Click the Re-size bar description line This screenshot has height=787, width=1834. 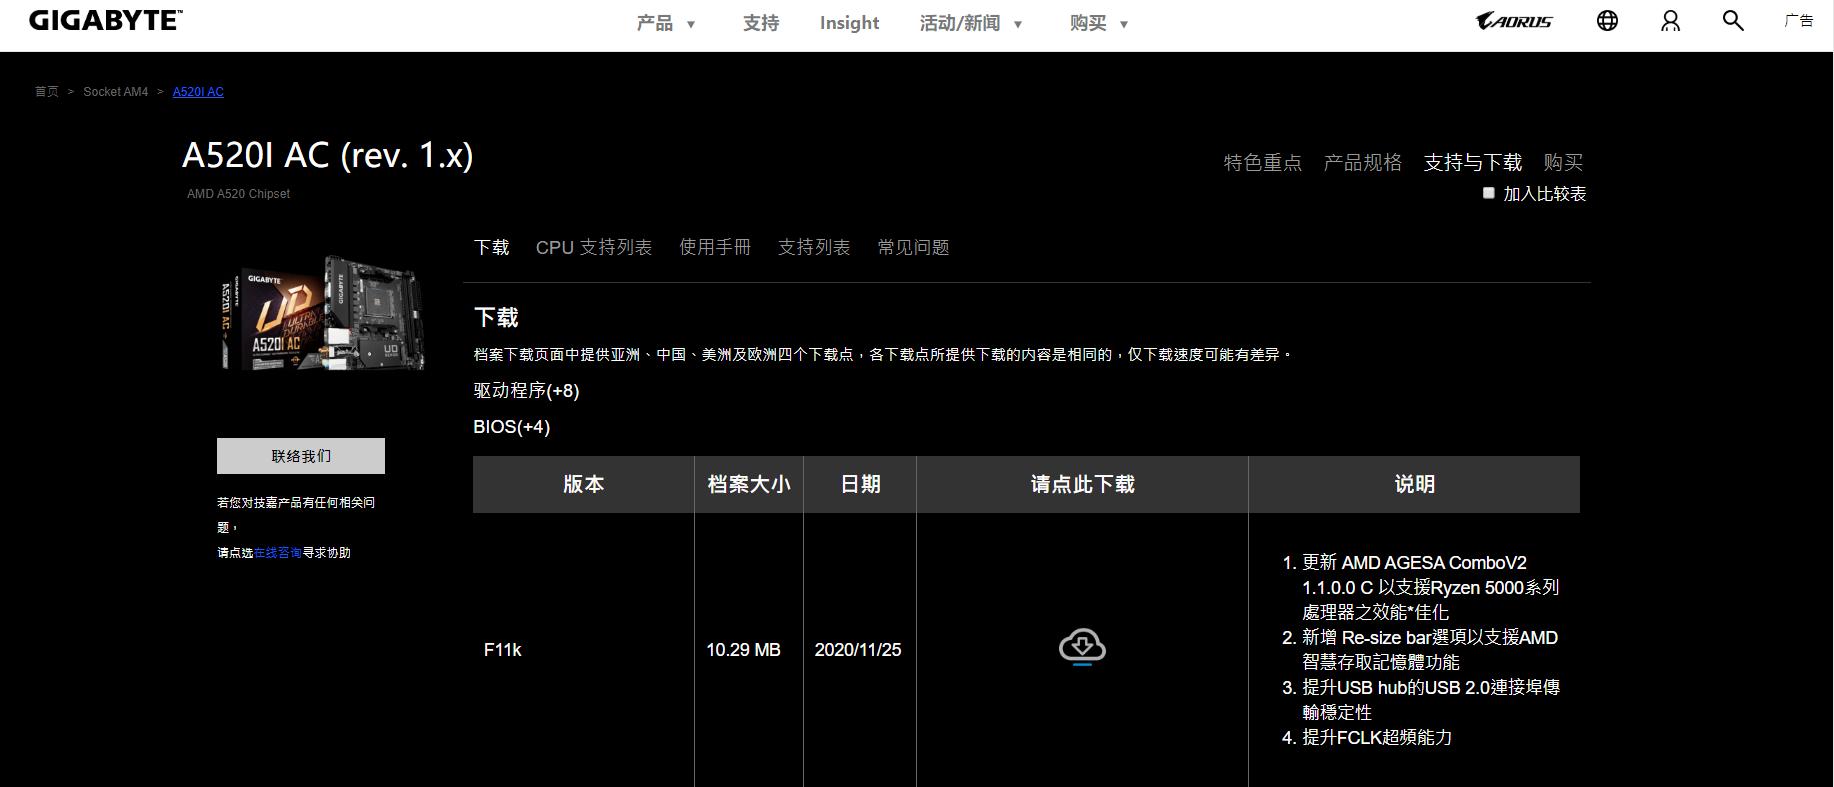(x=1430, y=650)
